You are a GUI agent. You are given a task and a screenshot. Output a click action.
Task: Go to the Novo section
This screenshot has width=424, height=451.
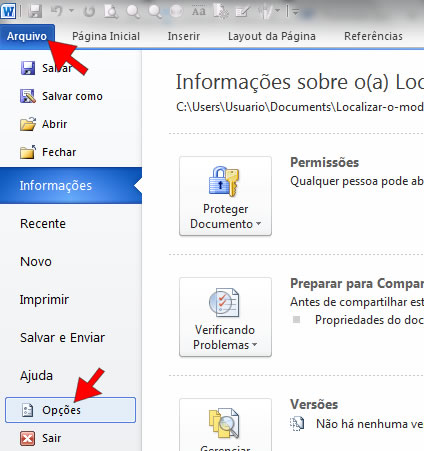coord(36,262)
